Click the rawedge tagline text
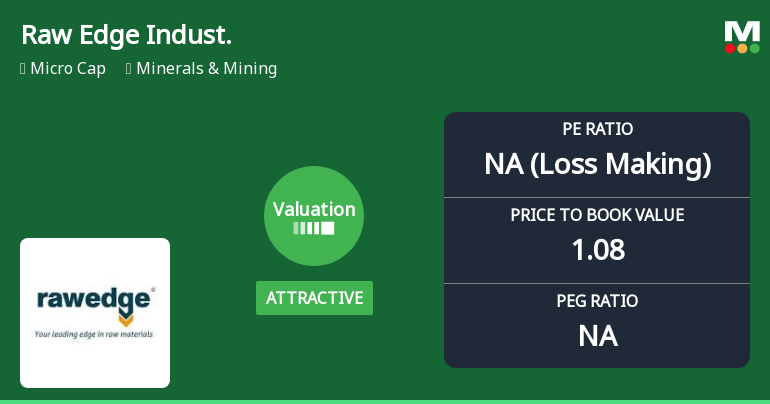The image size is (770, 404). coord(94,334)
